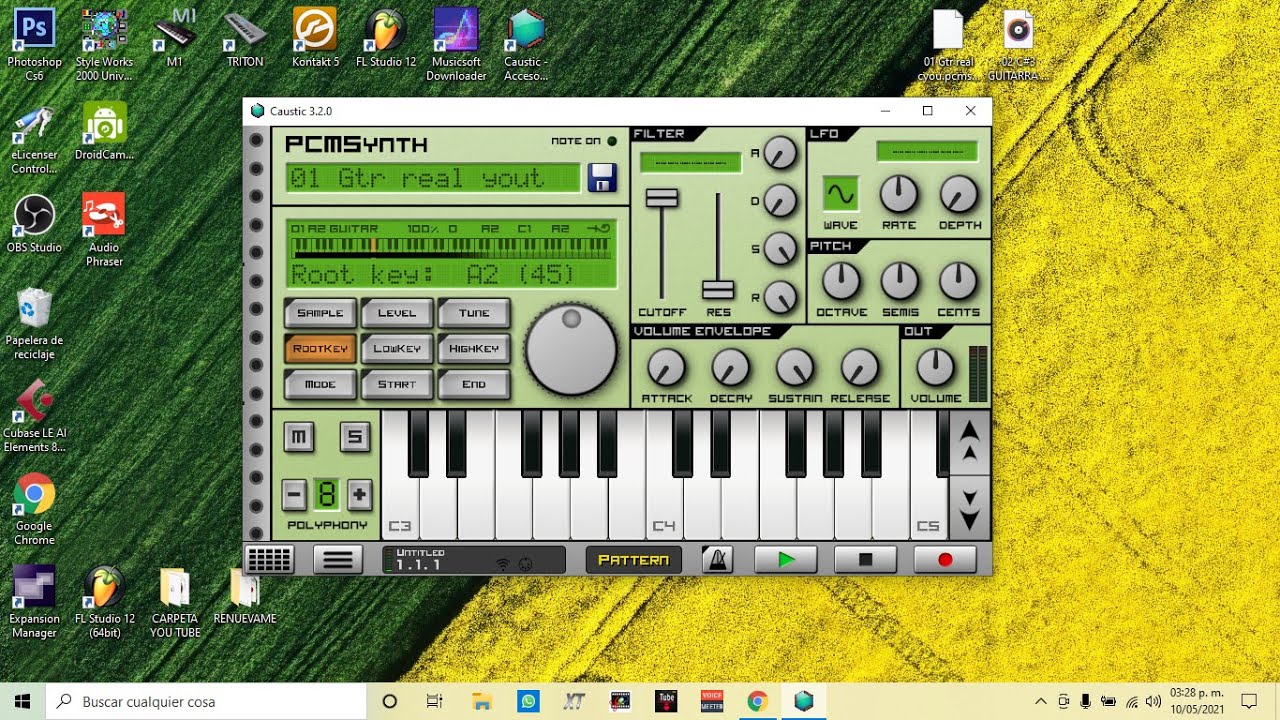Click the filter R envelope knob
The width and height of the screenshot is (1280, 720).
[780, 297]
